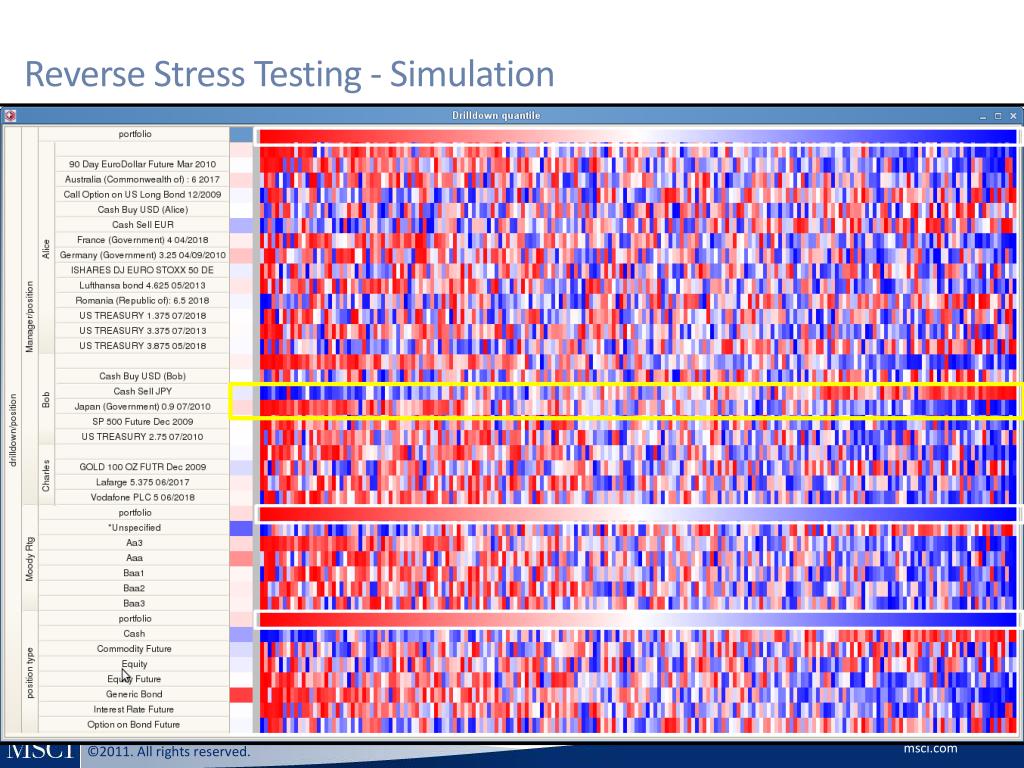Select the portfolio label under position type
Image resolution: width=1024 pixels, height=768 pixels.
click(x=135, y=618)
